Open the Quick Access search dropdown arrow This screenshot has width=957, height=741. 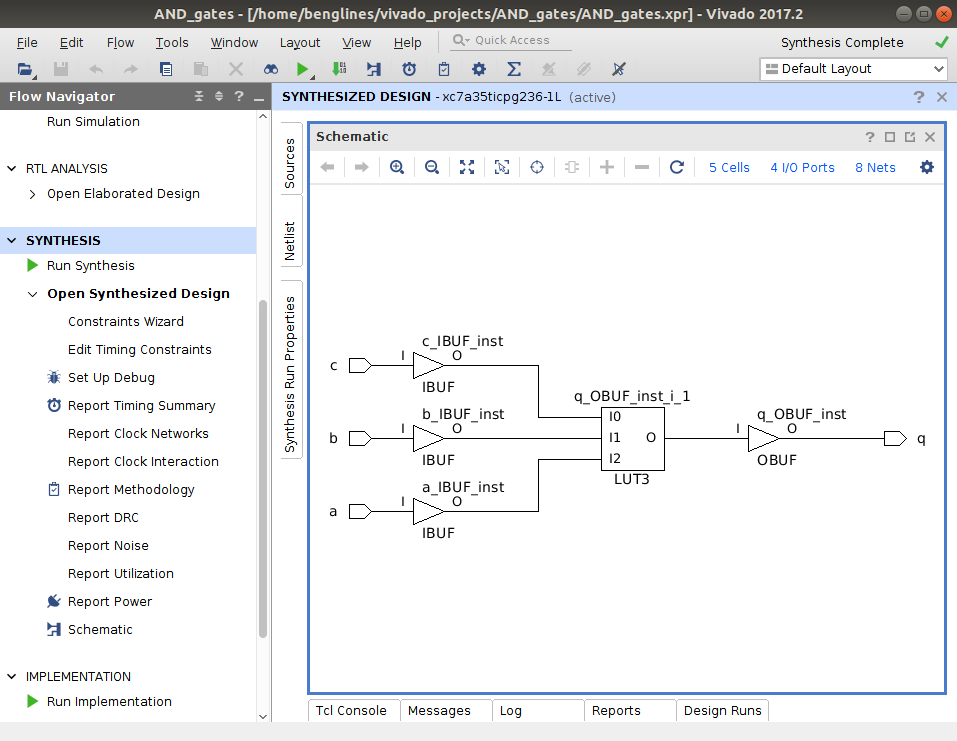click(x=466, y=41)
